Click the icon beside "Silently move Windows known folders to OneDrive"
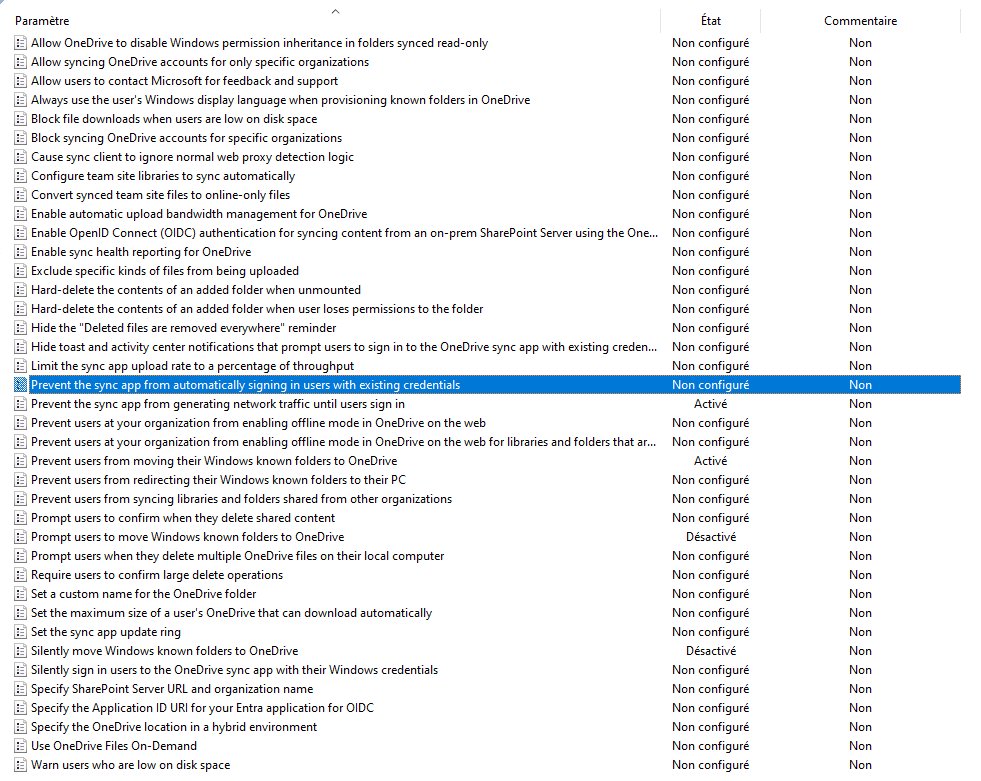This screenshot has width=981, height=781. [x=21, y=651]
